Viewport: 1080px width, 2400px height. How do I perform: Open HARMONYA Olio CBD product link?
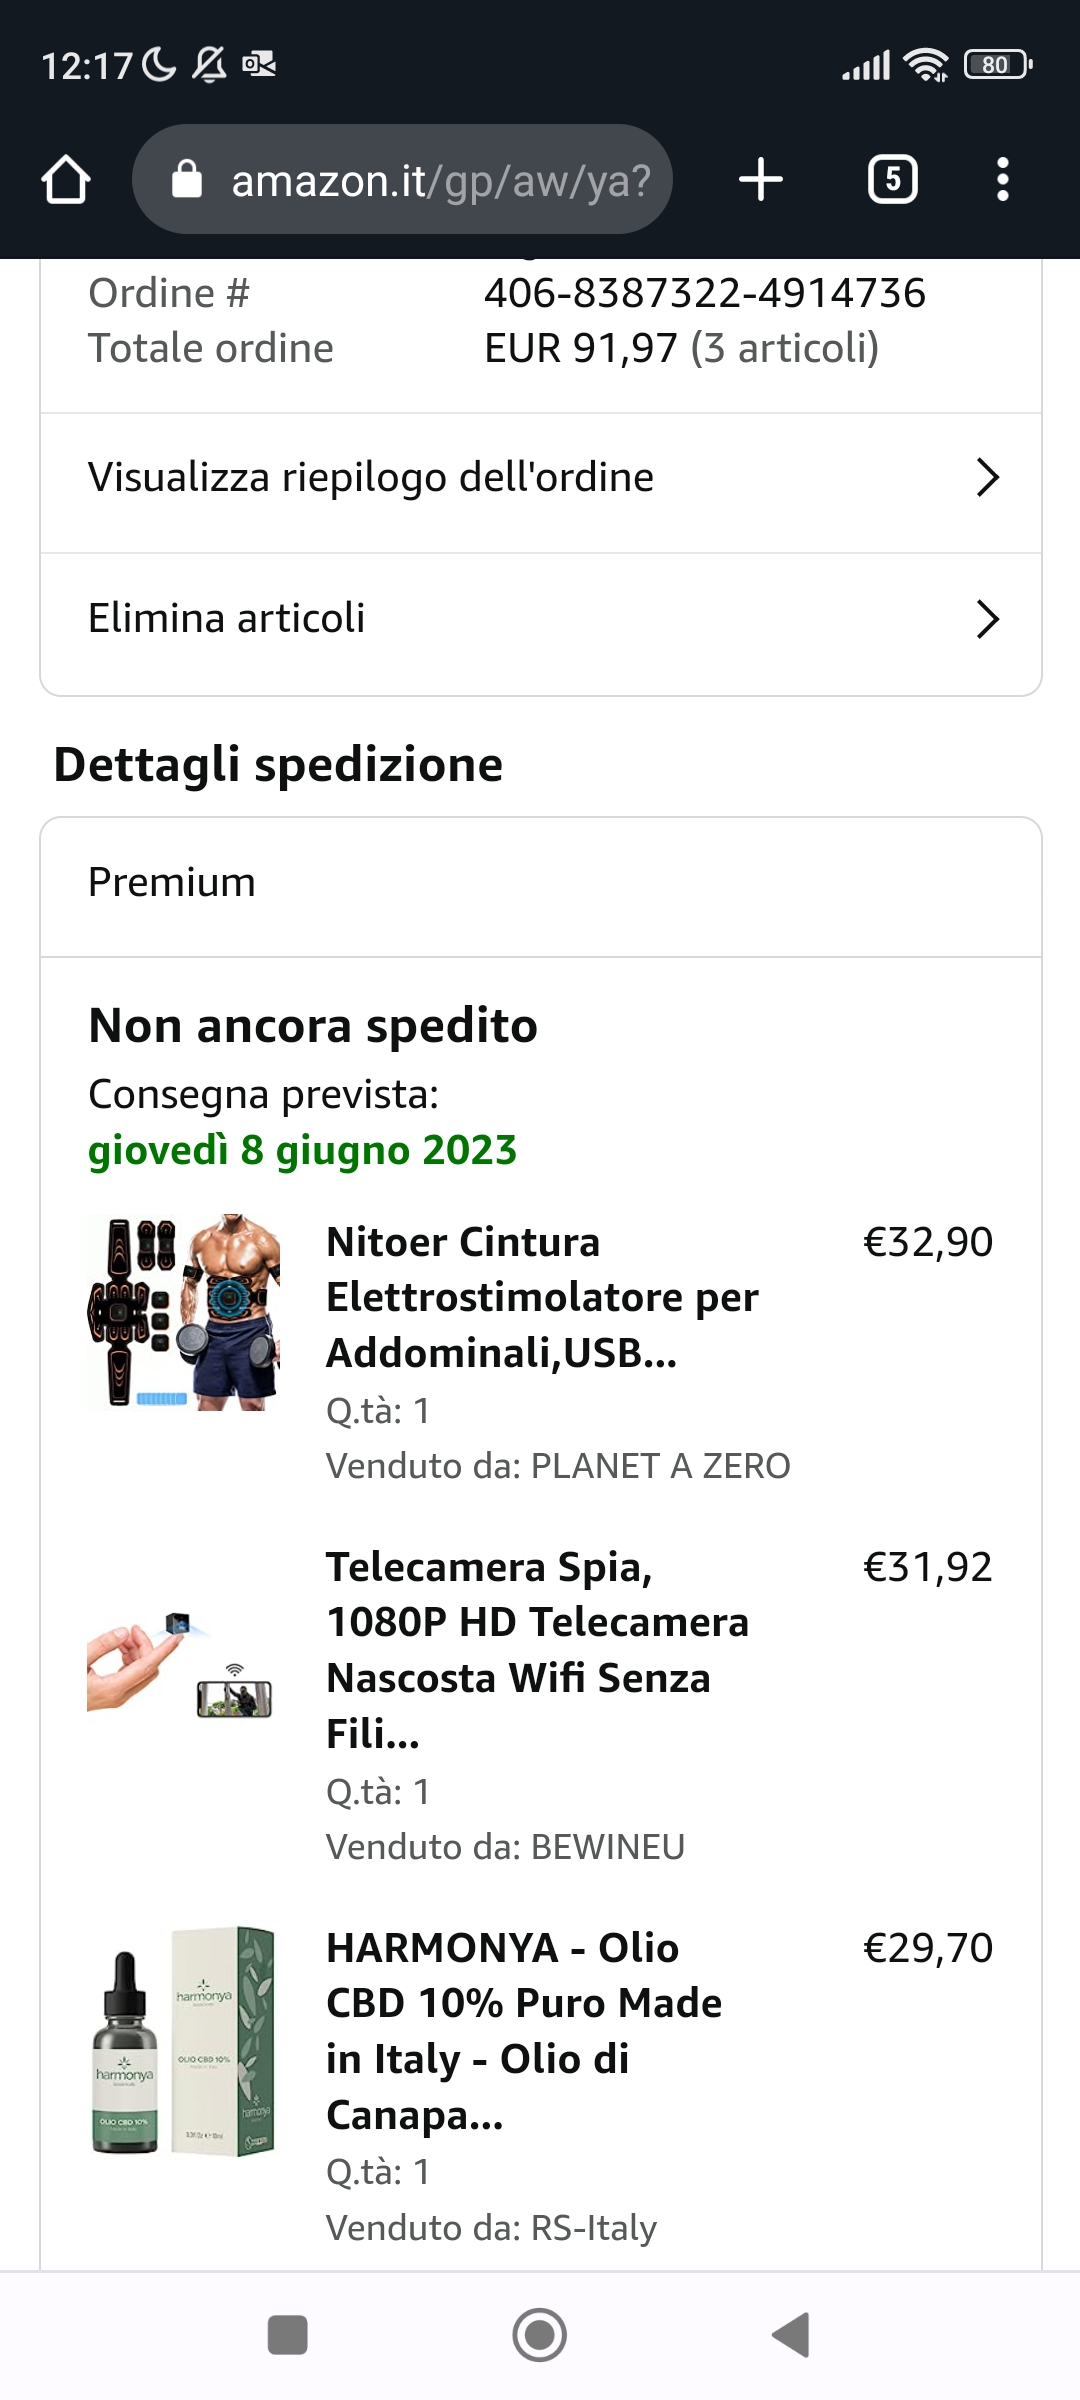point(524,2030)
